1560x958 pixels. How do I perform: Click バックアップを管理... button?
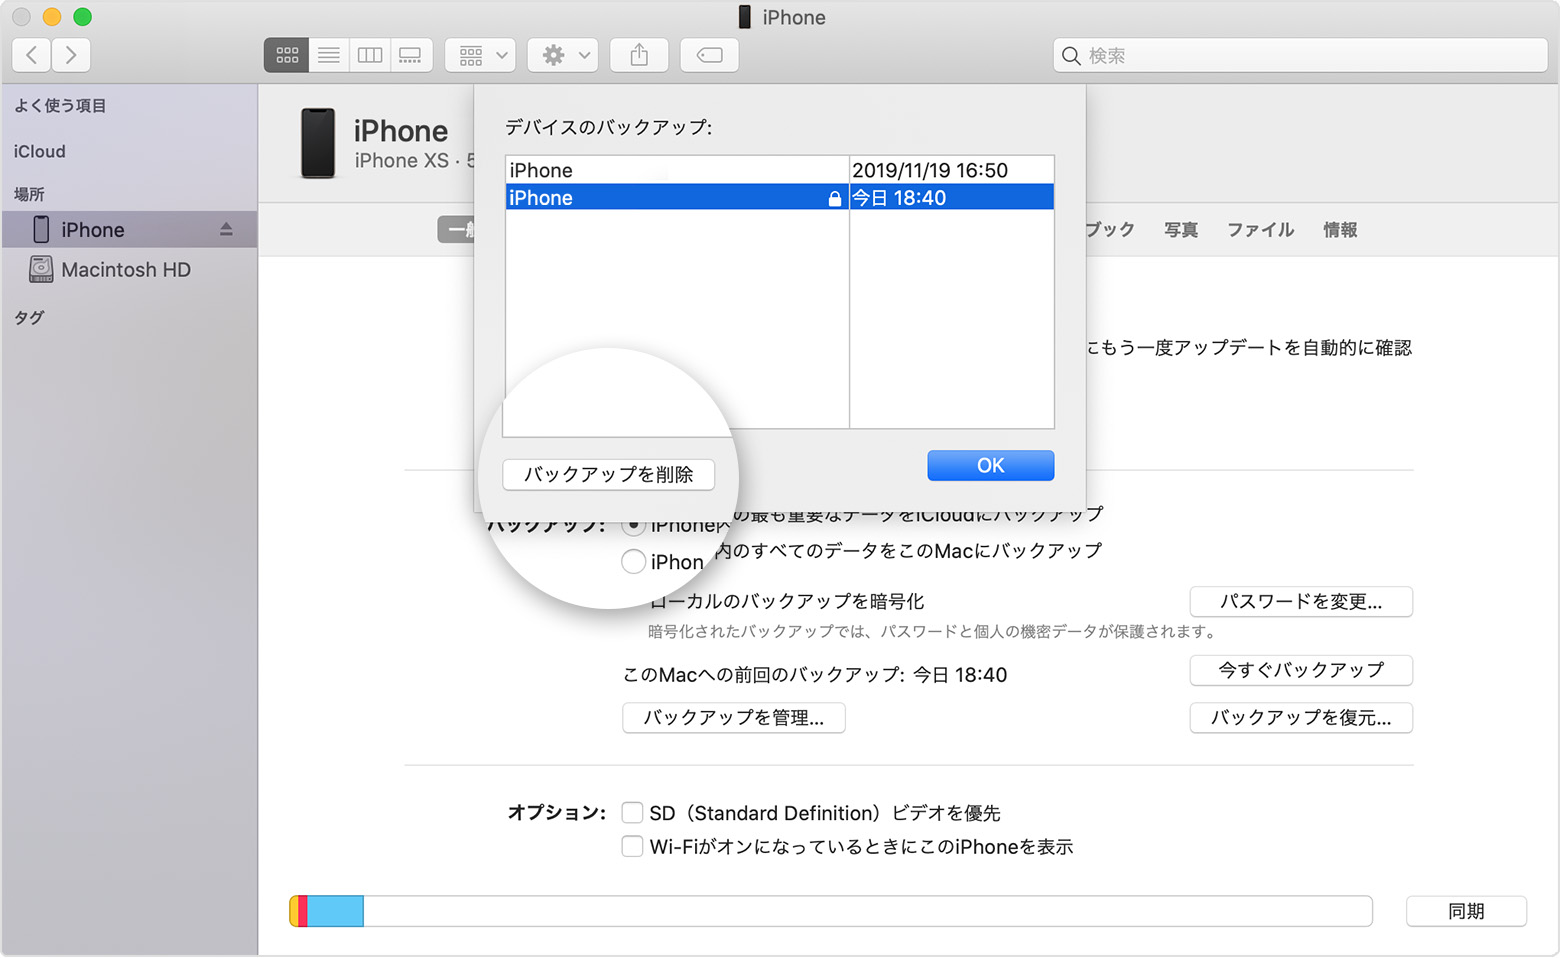coord(734,718)
